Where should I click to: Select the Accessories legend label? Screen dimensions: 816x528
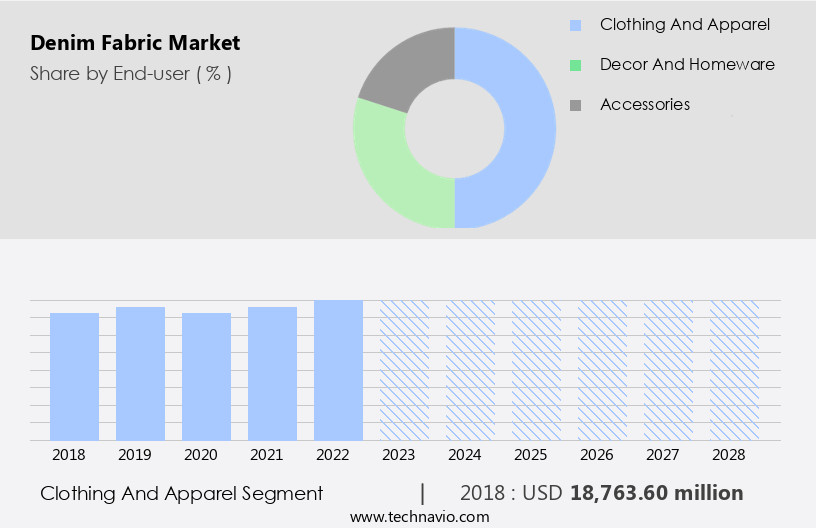(644, 104)
